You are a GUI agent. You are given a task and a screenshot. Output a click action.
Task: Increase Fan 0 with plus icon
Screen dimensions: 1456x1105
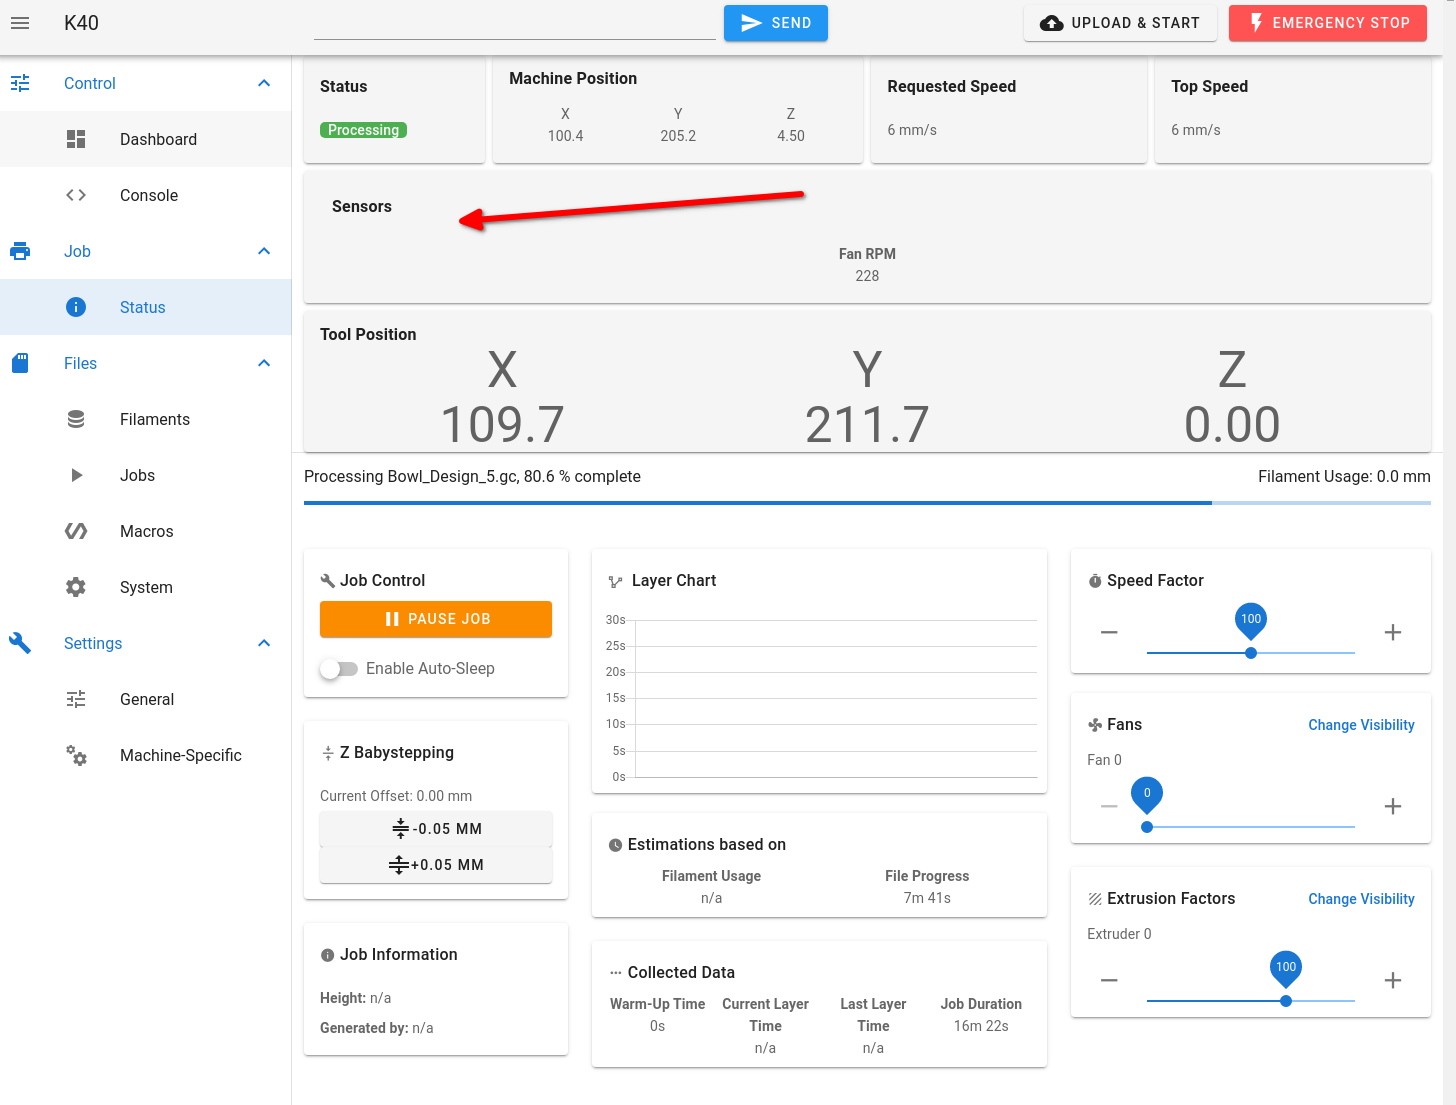click(1393, 806)
